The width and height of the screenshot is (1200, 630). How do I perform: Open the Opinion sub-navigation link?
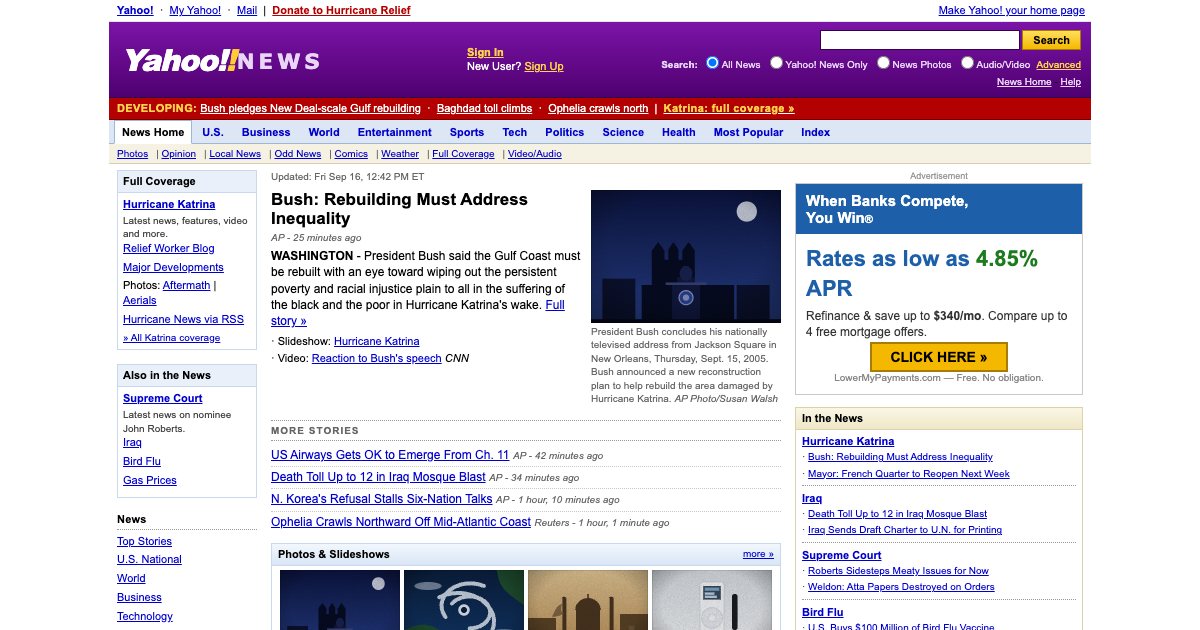[x=179, y=154]
